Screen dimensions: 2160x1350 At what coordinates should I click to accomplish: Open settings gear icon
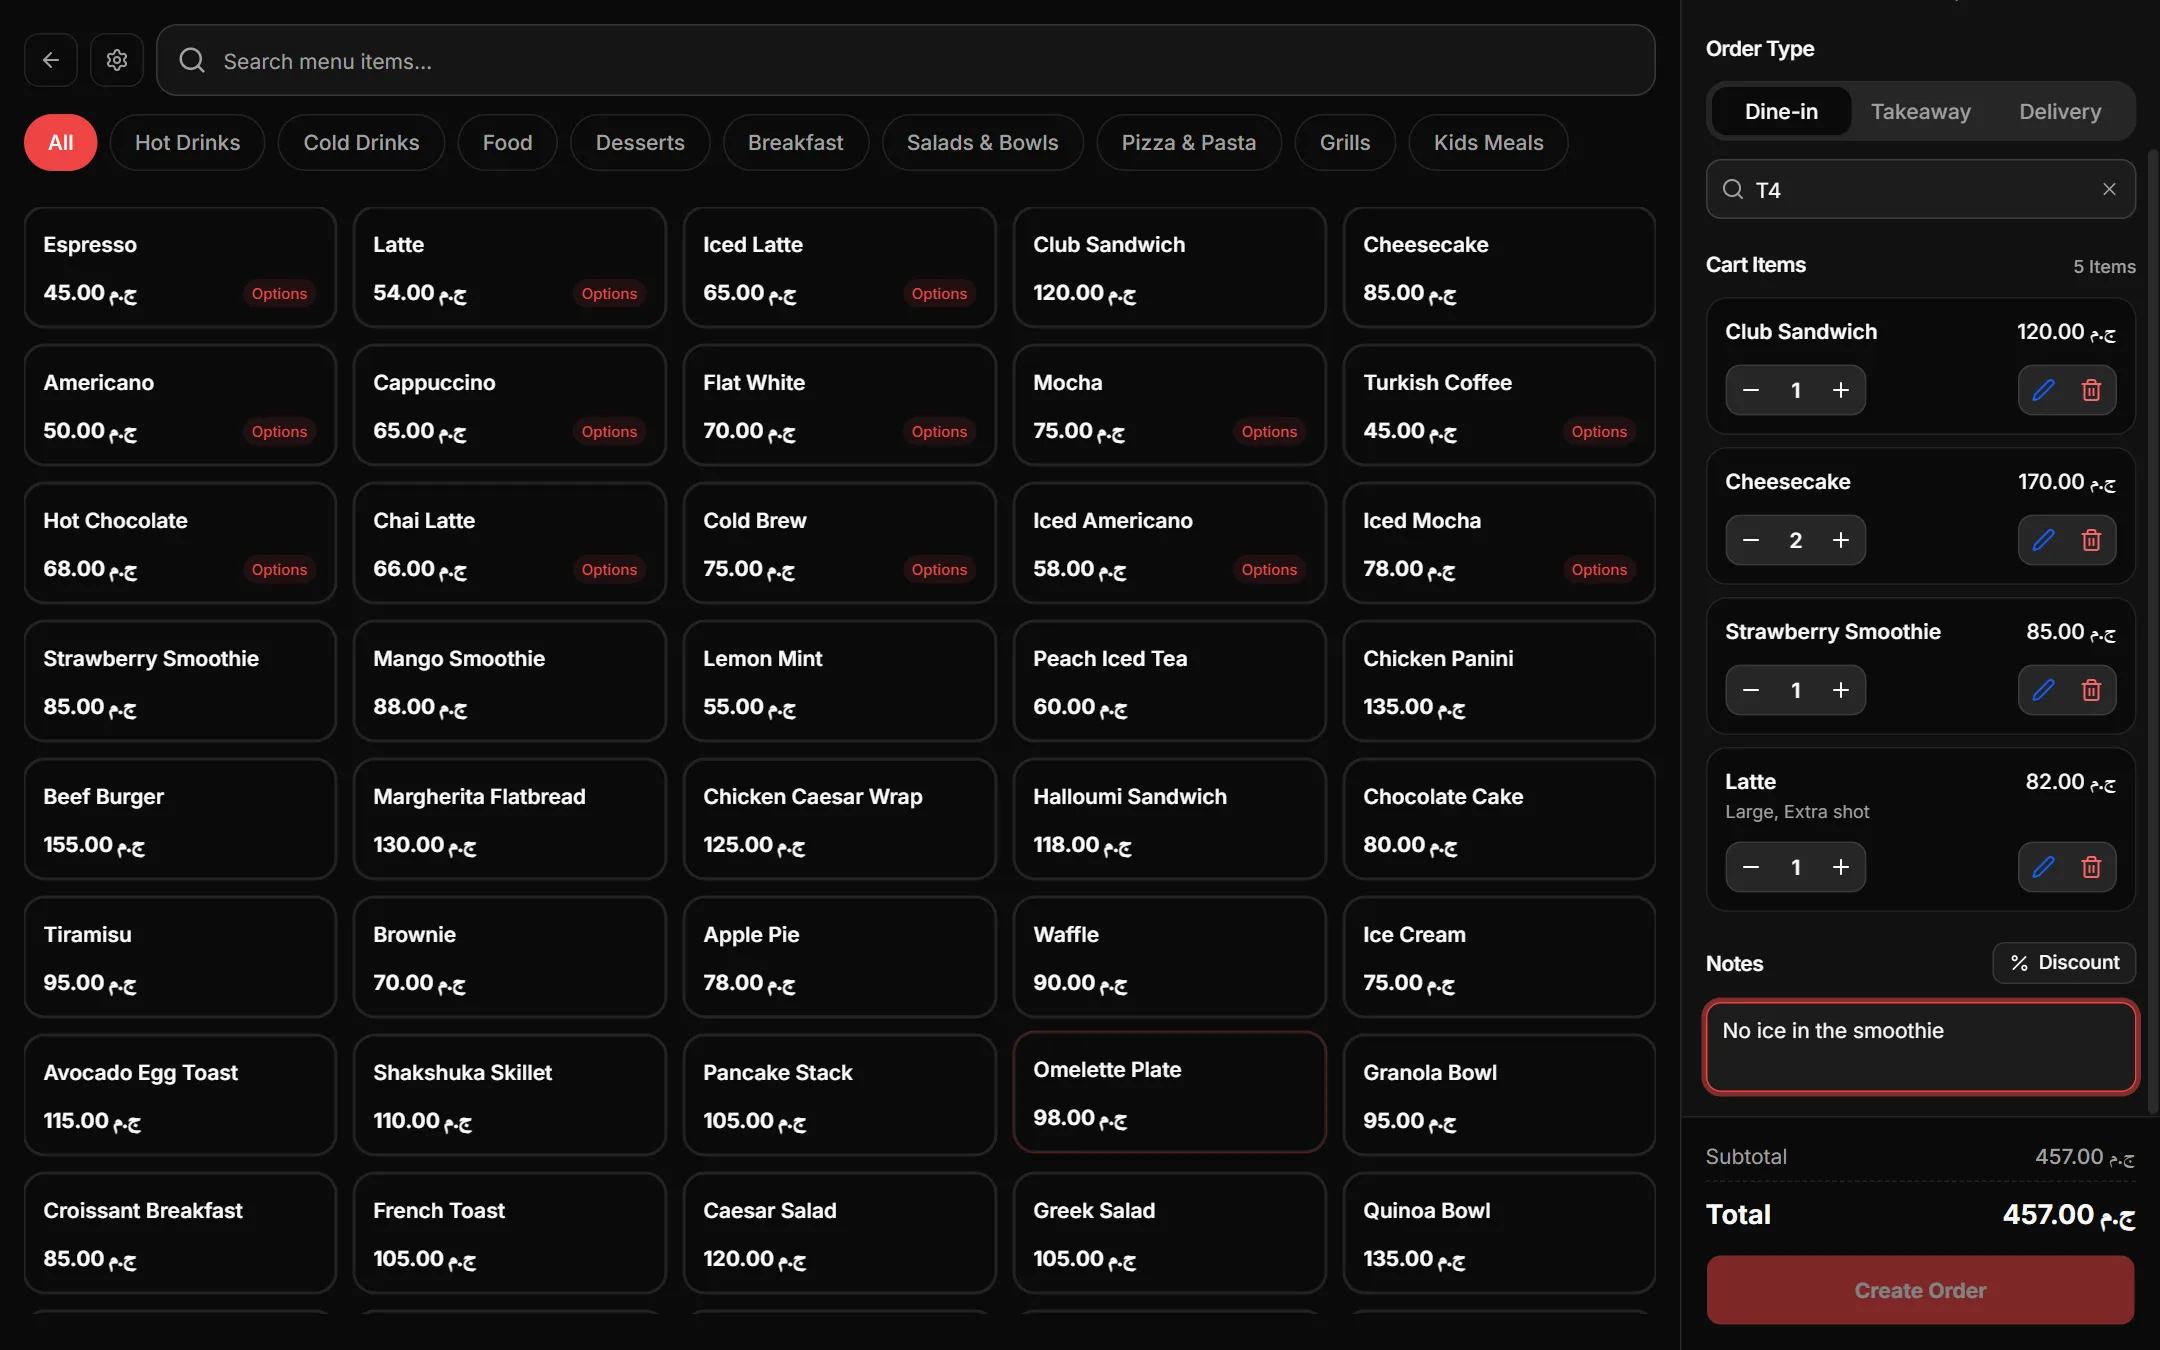[117, 60]
